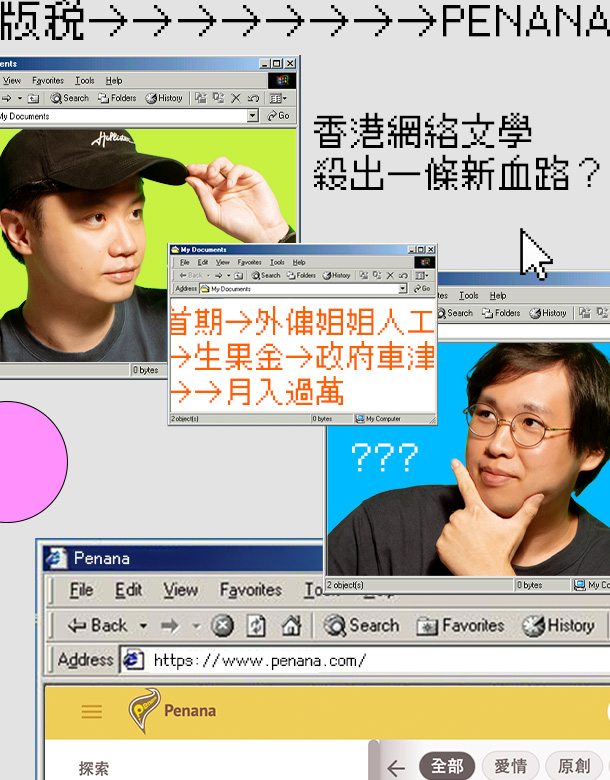Expand the Forward button's dropdown arrow in Penana browser
The height and width of the screenshot is (780, 610).
click(196, 626)
